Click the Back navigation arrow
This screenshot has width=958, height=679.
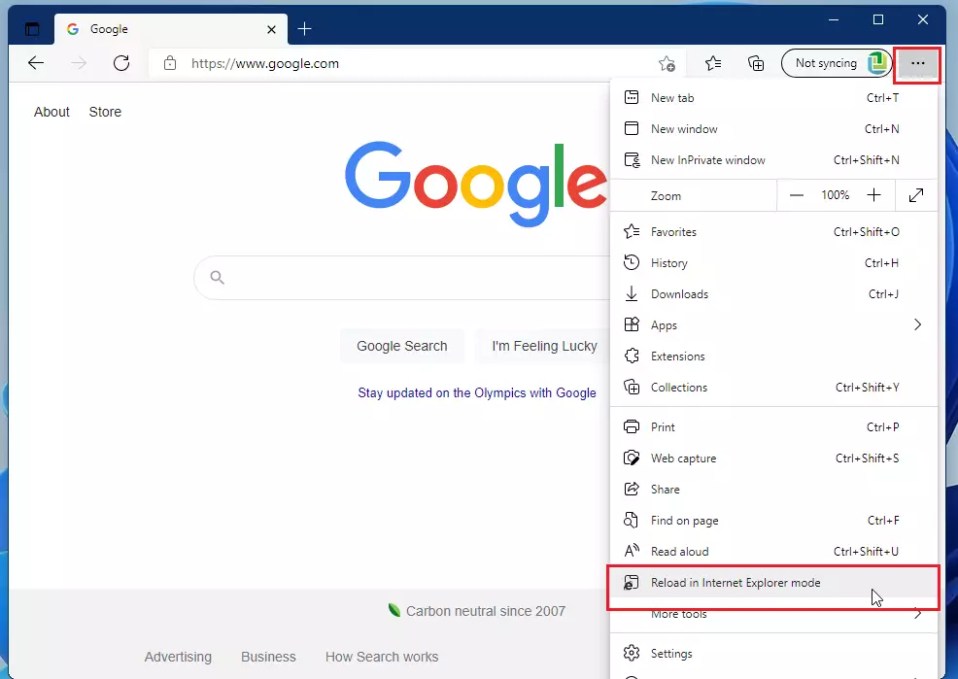(36, 62)
